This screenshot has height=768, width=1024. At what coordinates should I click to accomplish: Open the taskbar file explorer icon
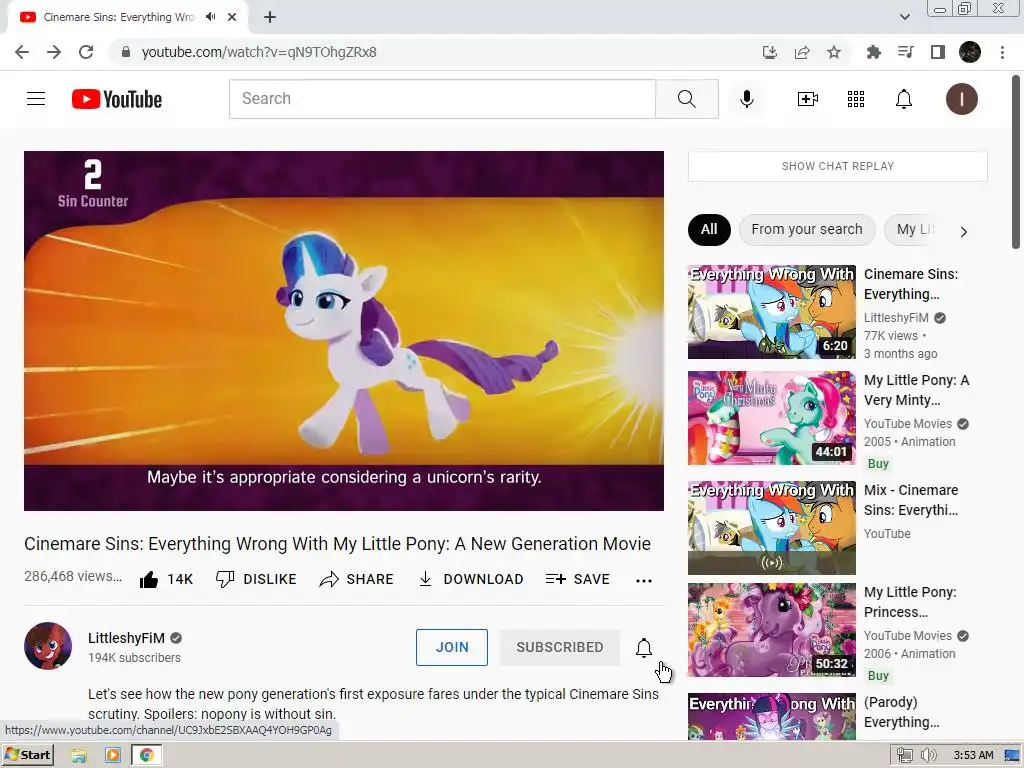click(79, 756)
